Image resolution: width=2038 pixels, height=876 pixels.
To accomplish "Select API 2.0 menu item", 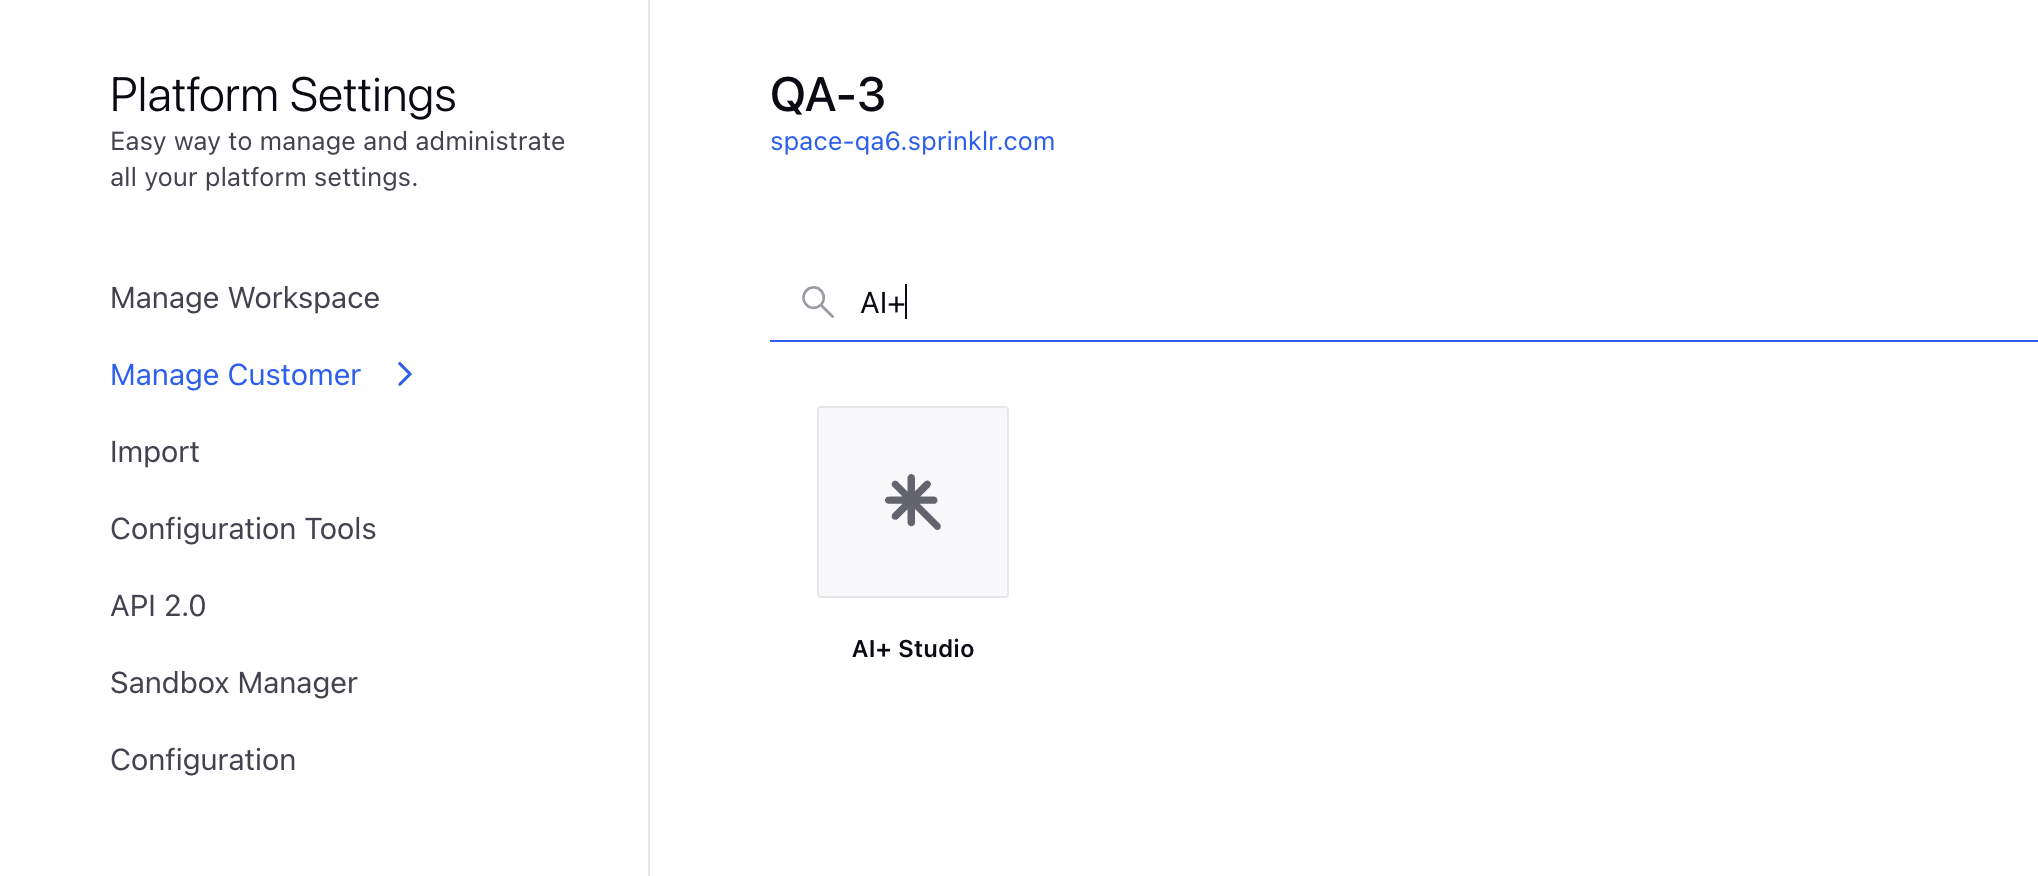I will click(x=158, y=606).
